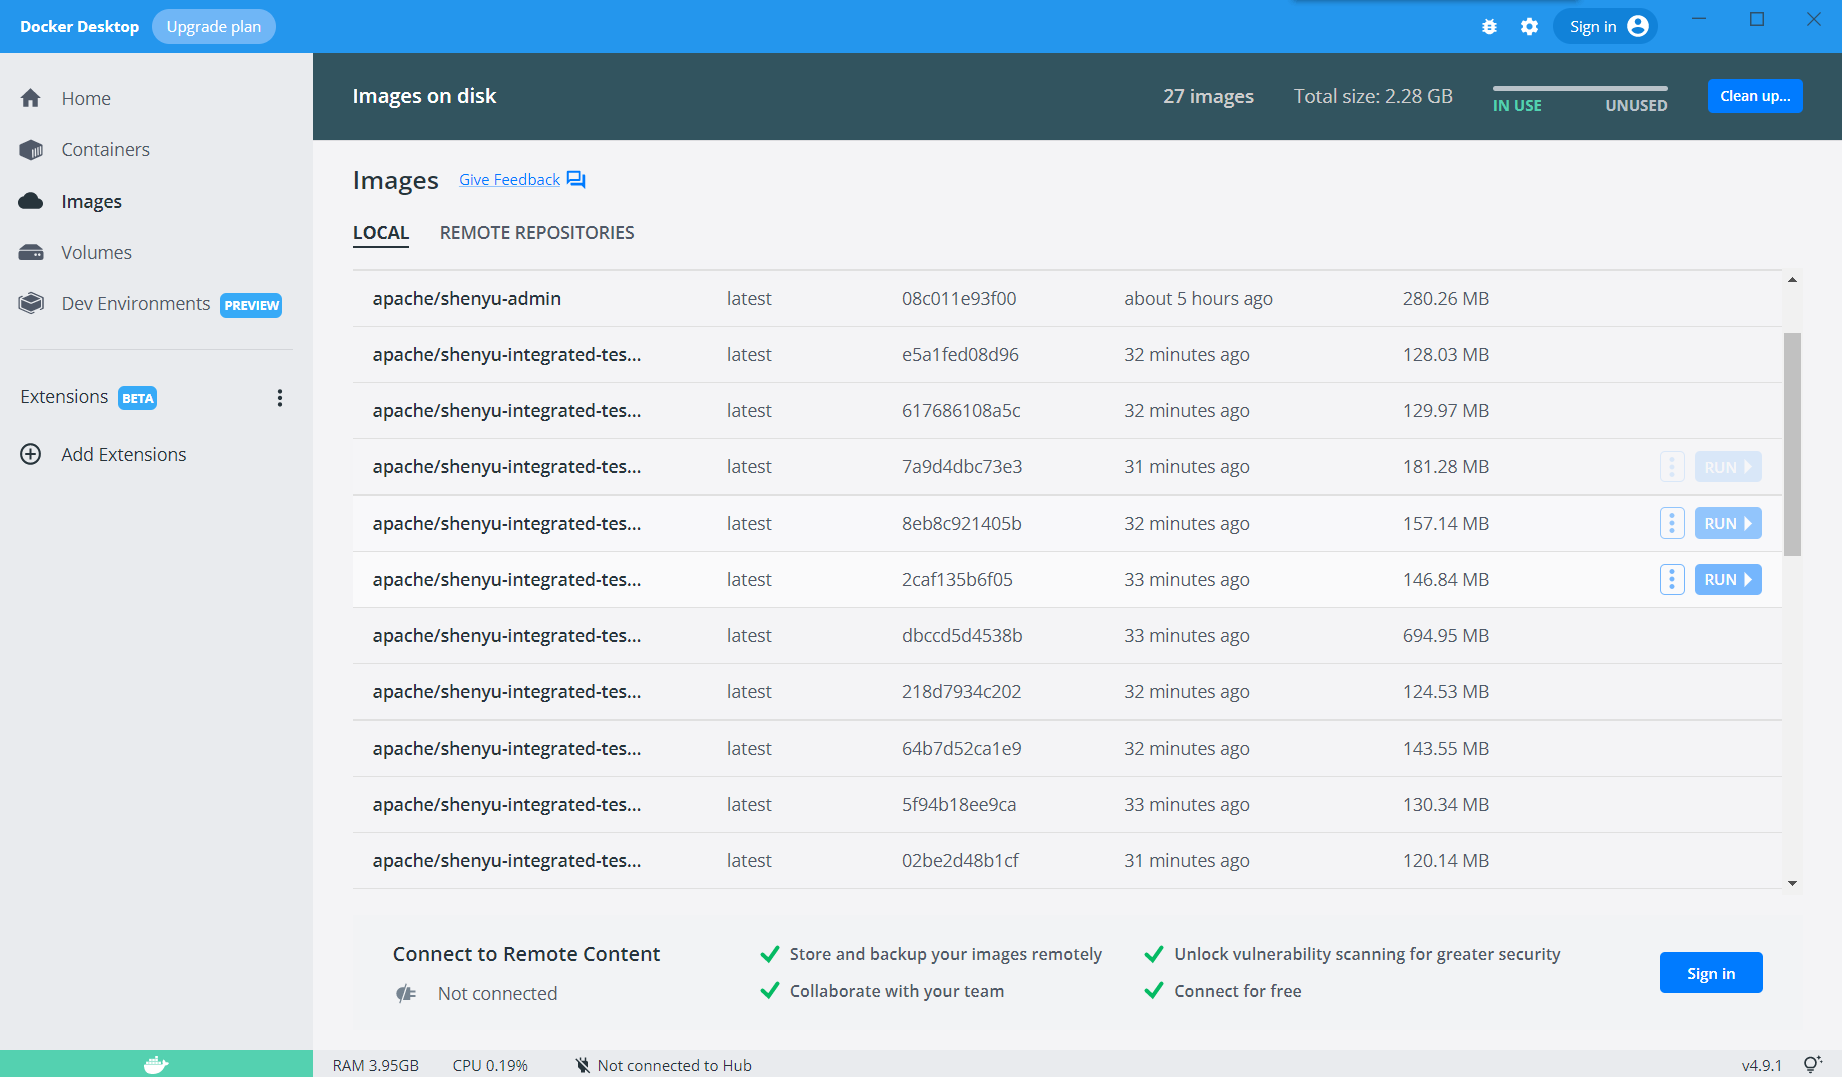The height and width of the screenshot is (1077, 1842).
Task: Open the Containers section icon
Action: tap(31, 150)
